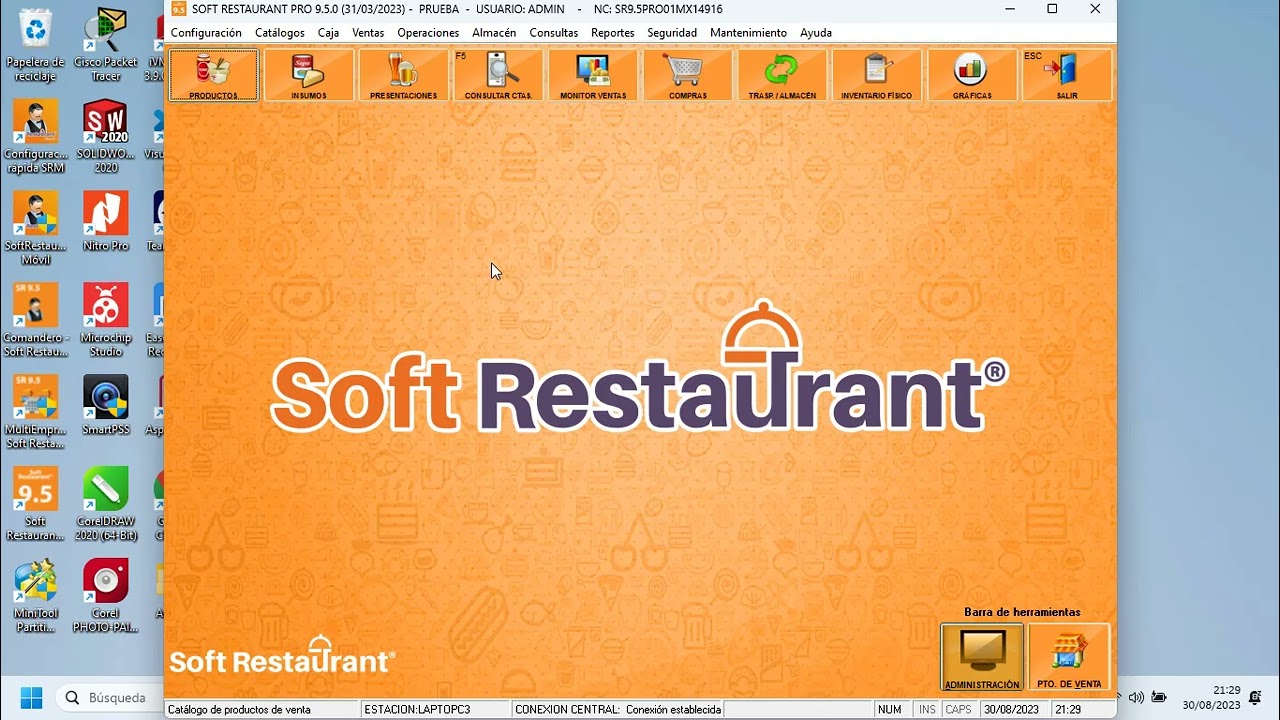Click the SmartPSS desktop icon
This screenshot has height=720, width=1280.
pyautogui.click(x=106, y=405)
